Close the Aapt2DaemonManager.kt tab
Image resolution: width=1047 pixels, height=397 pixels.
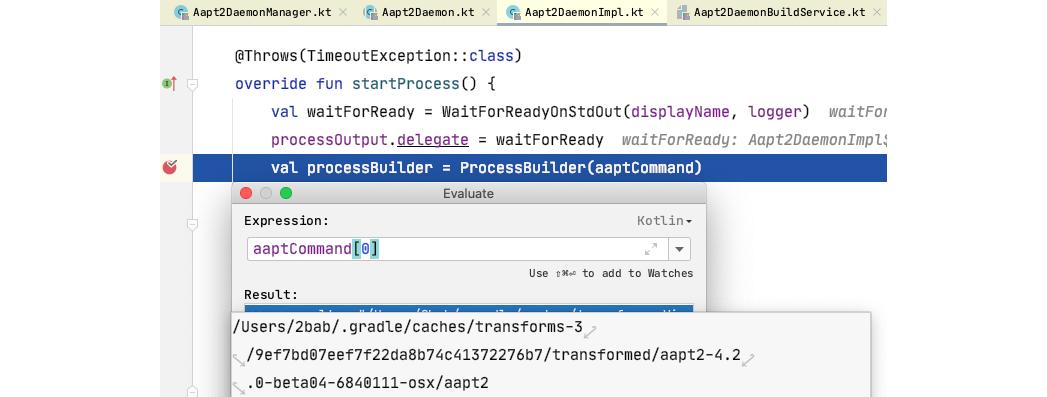tap(343, 12)
